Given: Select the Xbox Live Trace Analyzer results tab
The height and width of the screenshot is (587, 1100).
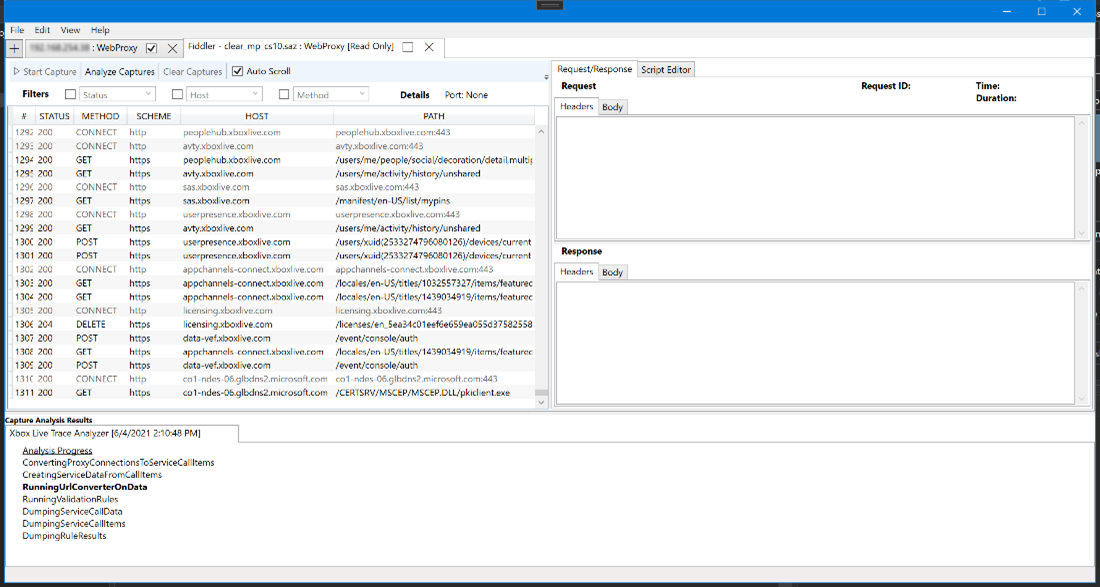Looking at the screenshot, I should (121, 434).
